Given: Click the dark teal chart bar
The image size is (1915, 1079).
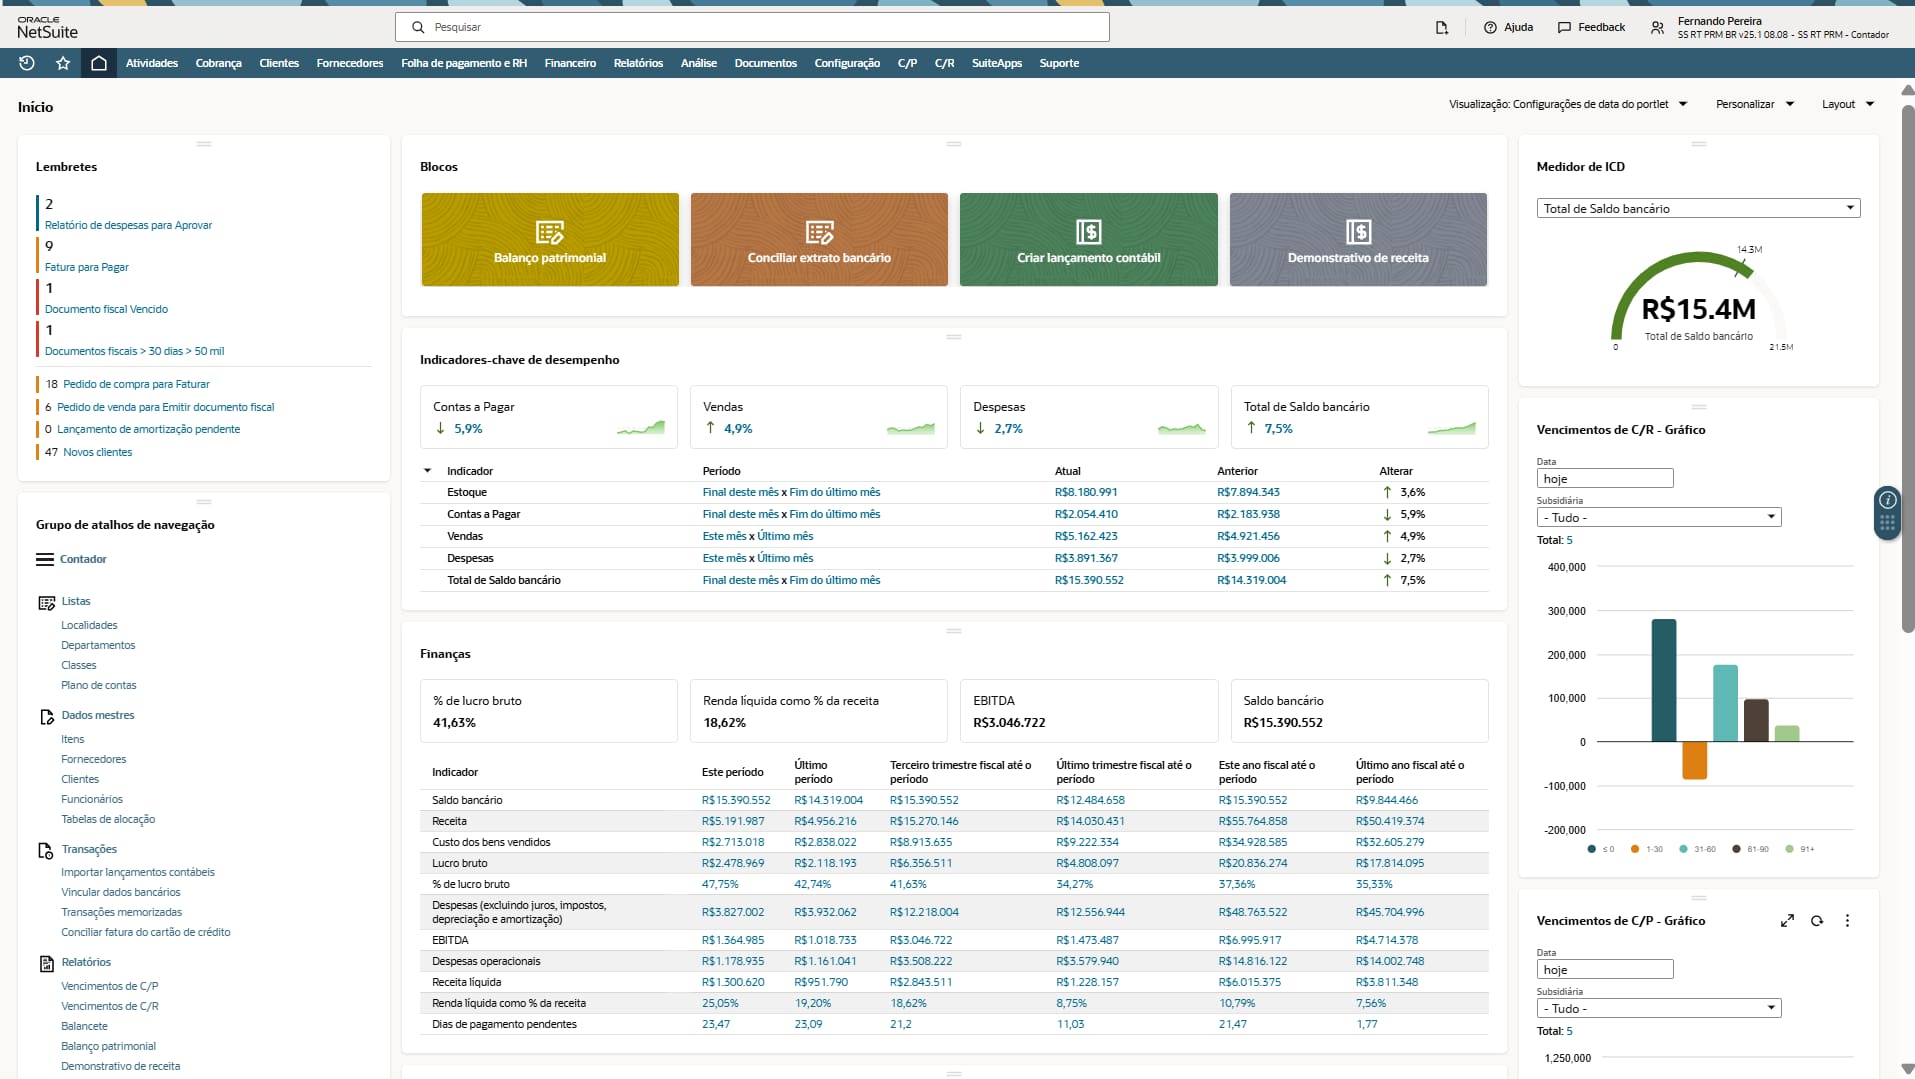Looking at the screenshot, I should pos(1663,680).
